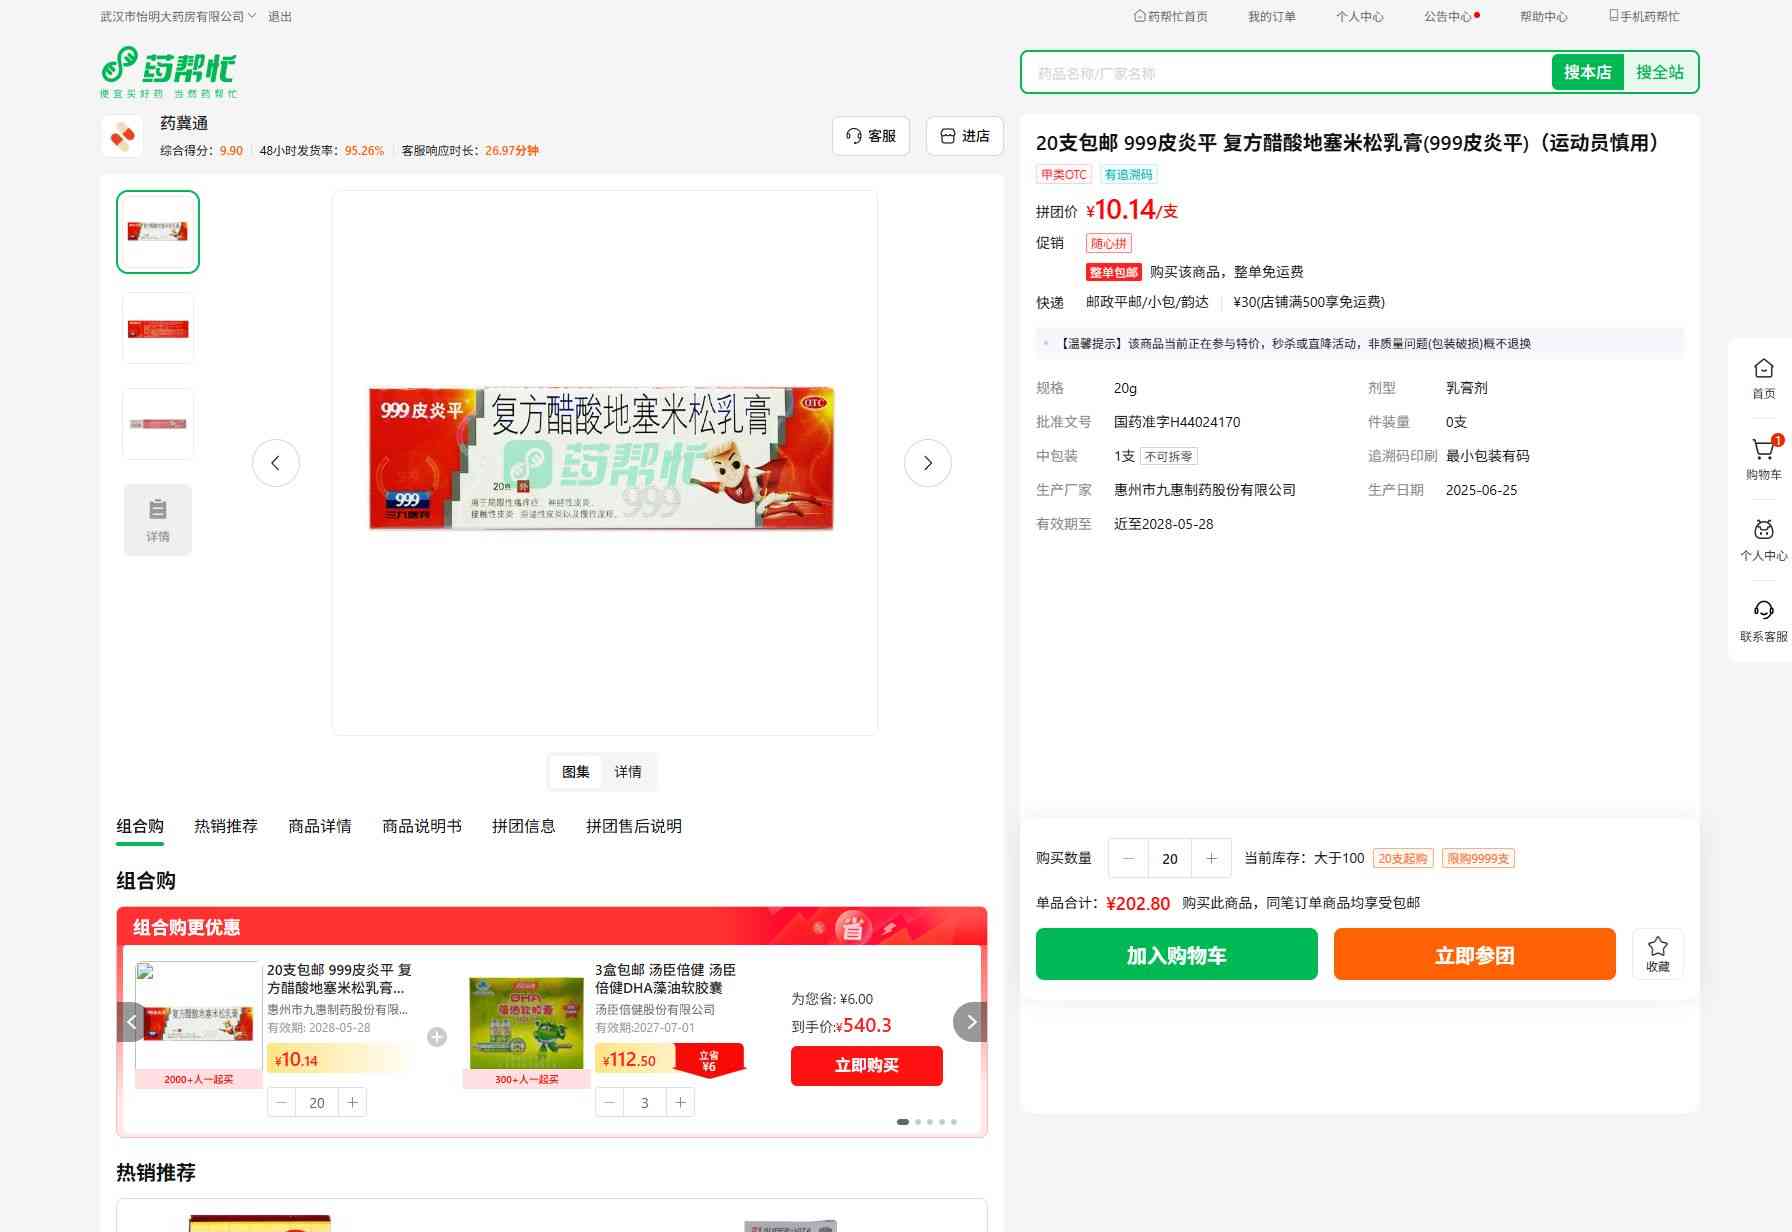Click the orange 立即参团 button
The width and height of the screenshot is (1792, 1232).
pyautogui.click(x=1474, y=954)
